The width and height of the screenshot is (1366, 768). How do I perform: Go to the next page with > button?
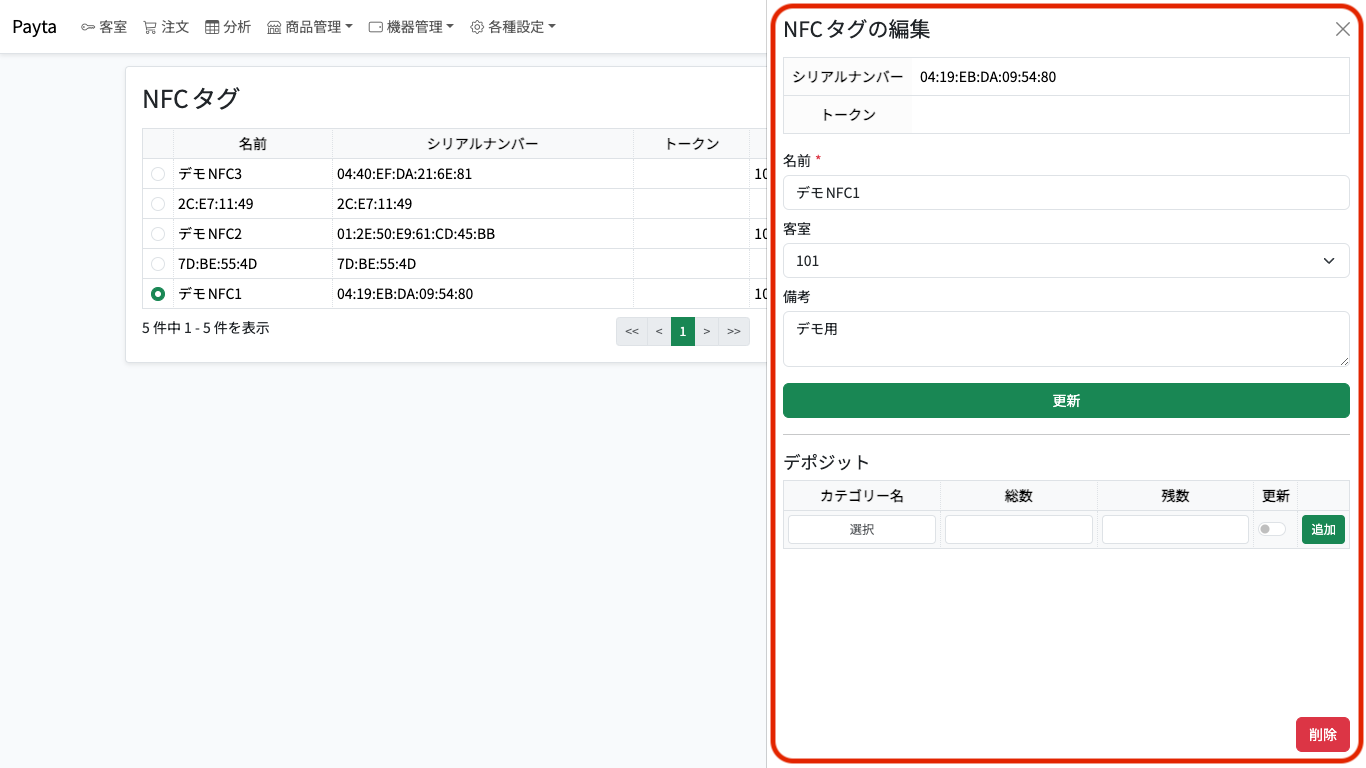click(707, 331)
